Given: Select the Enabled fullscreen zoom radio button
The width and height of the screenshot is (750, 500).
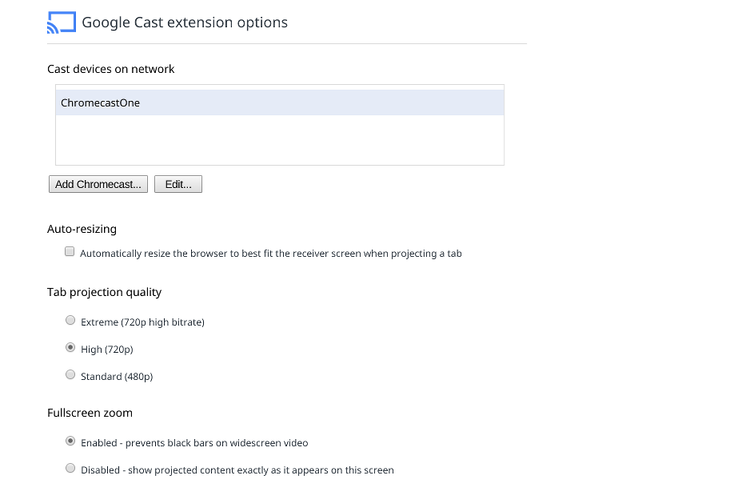Looking at the screenshot, I should (70, 441).
